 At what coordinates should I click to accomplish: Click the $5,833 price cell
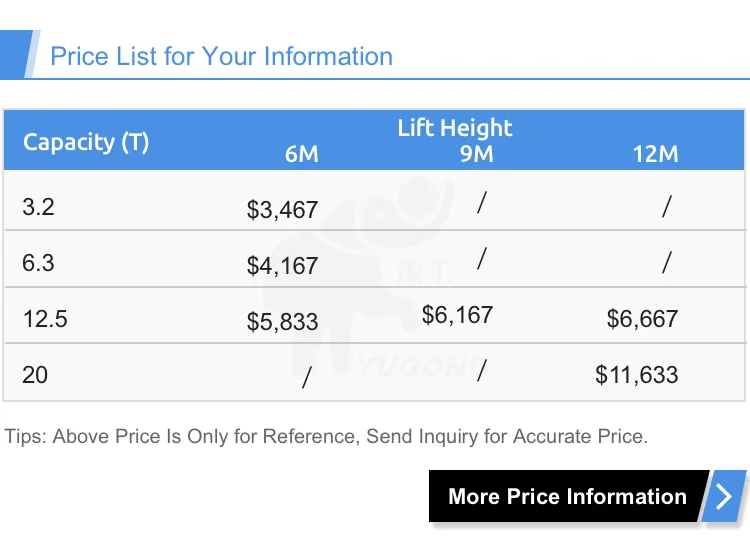coord(282,322)
